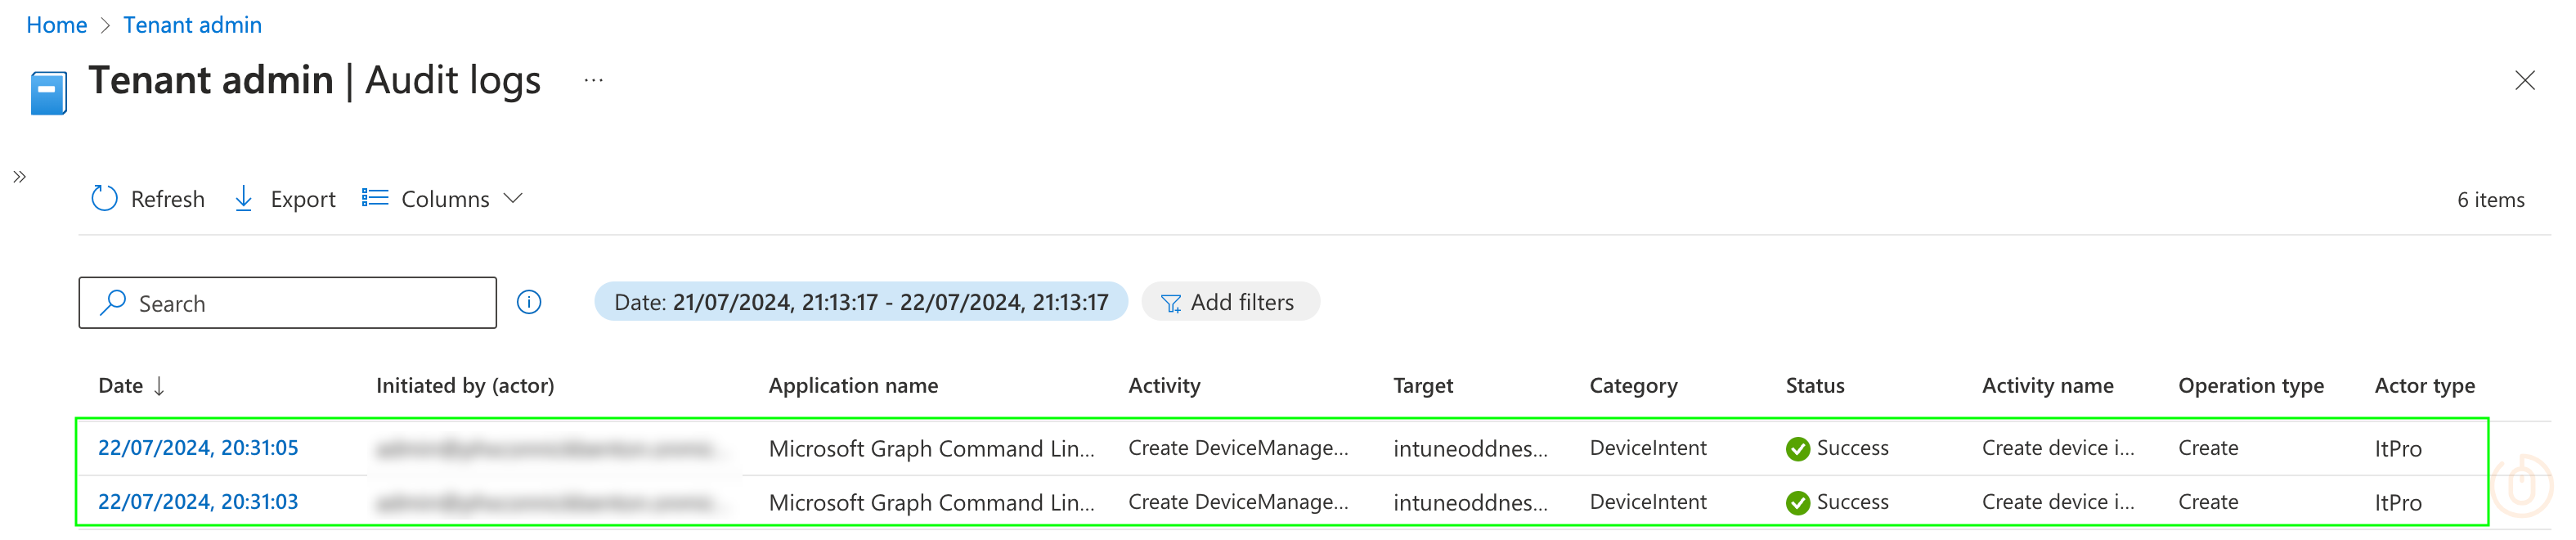Open the 20:31:03 audit log entry

click(198, 502)
